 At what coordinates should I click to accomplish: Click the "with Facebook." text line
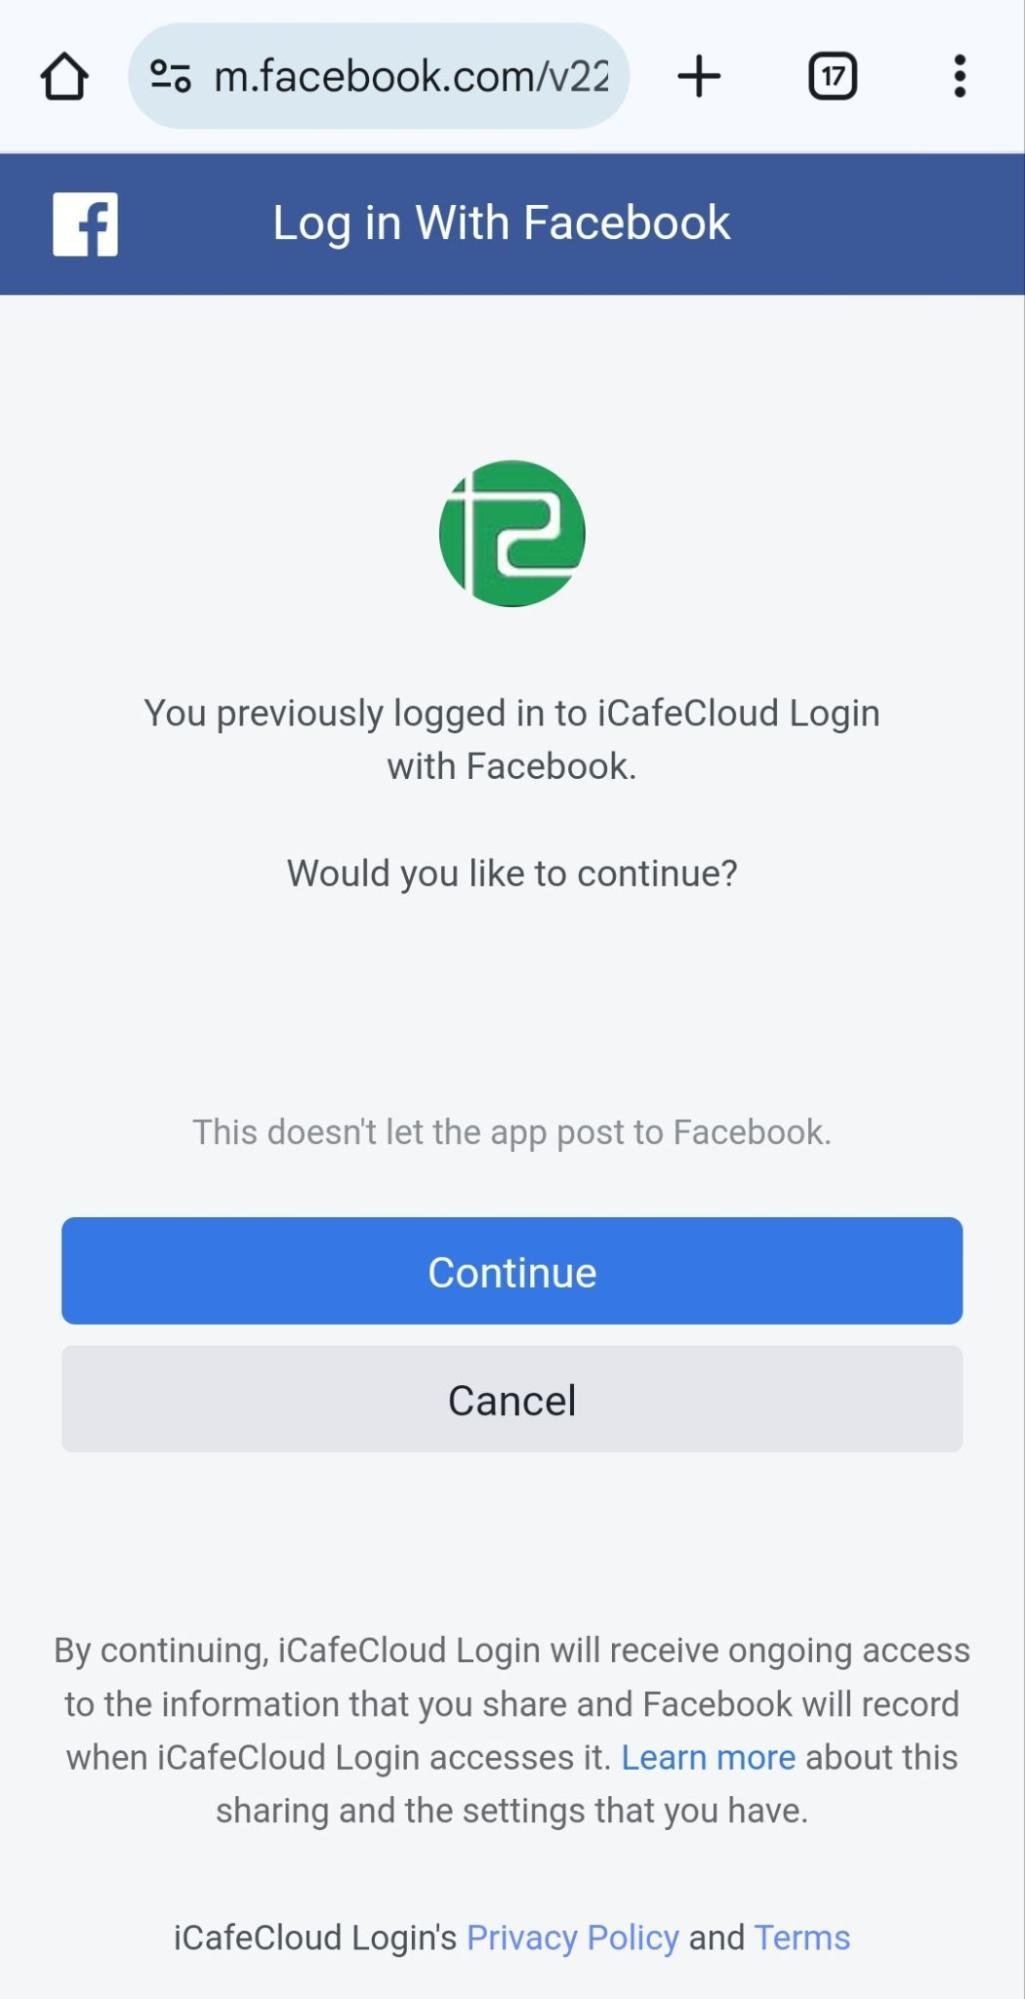pyautogui.click(x=512, y=766)
